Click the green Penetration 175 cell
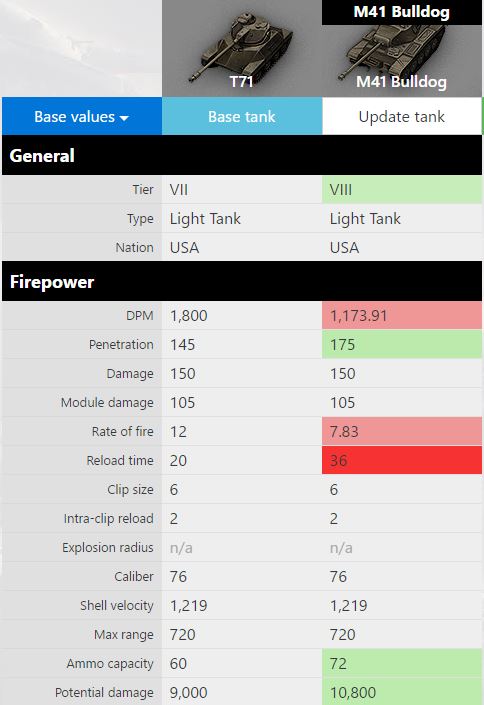Screen dimensions: 484x705 [x=402, y=344]
